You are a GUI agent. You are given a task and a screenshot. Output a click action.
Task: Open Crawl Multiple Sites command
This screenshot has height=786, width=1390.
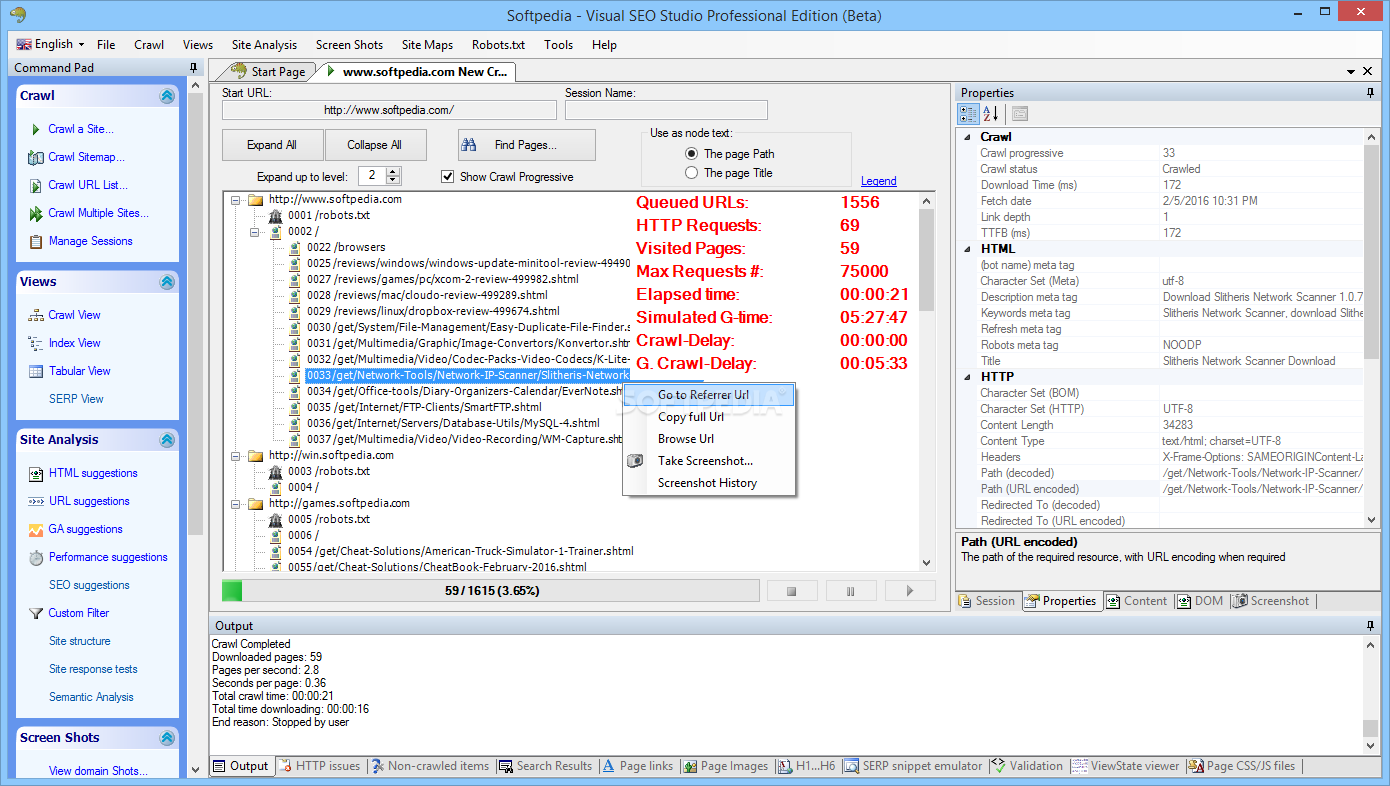click(98, 213)
